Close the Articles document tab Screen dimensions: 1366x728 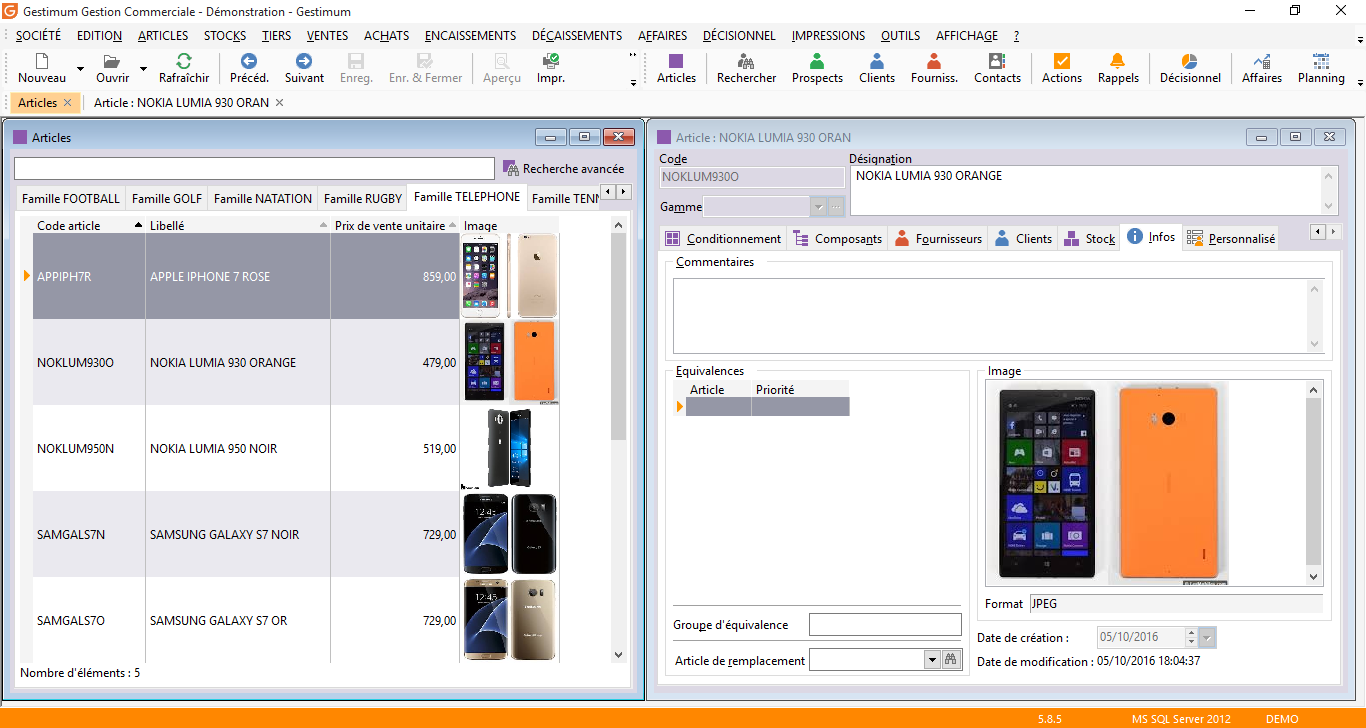tap(67, 103)
